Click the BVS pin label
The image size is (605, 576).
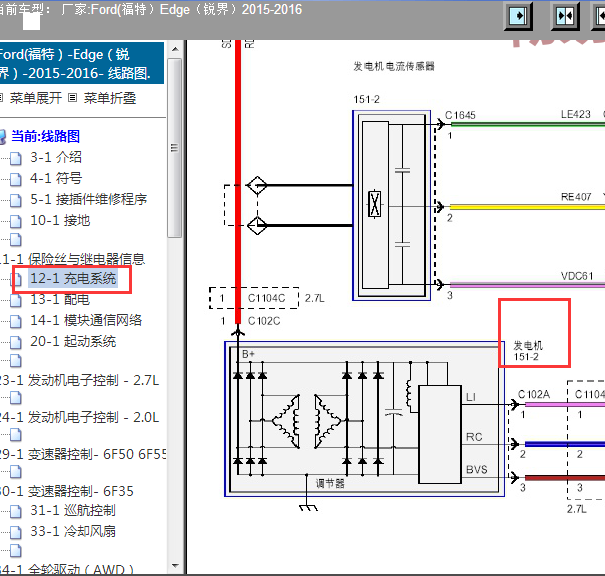click(x=477, y=470)
